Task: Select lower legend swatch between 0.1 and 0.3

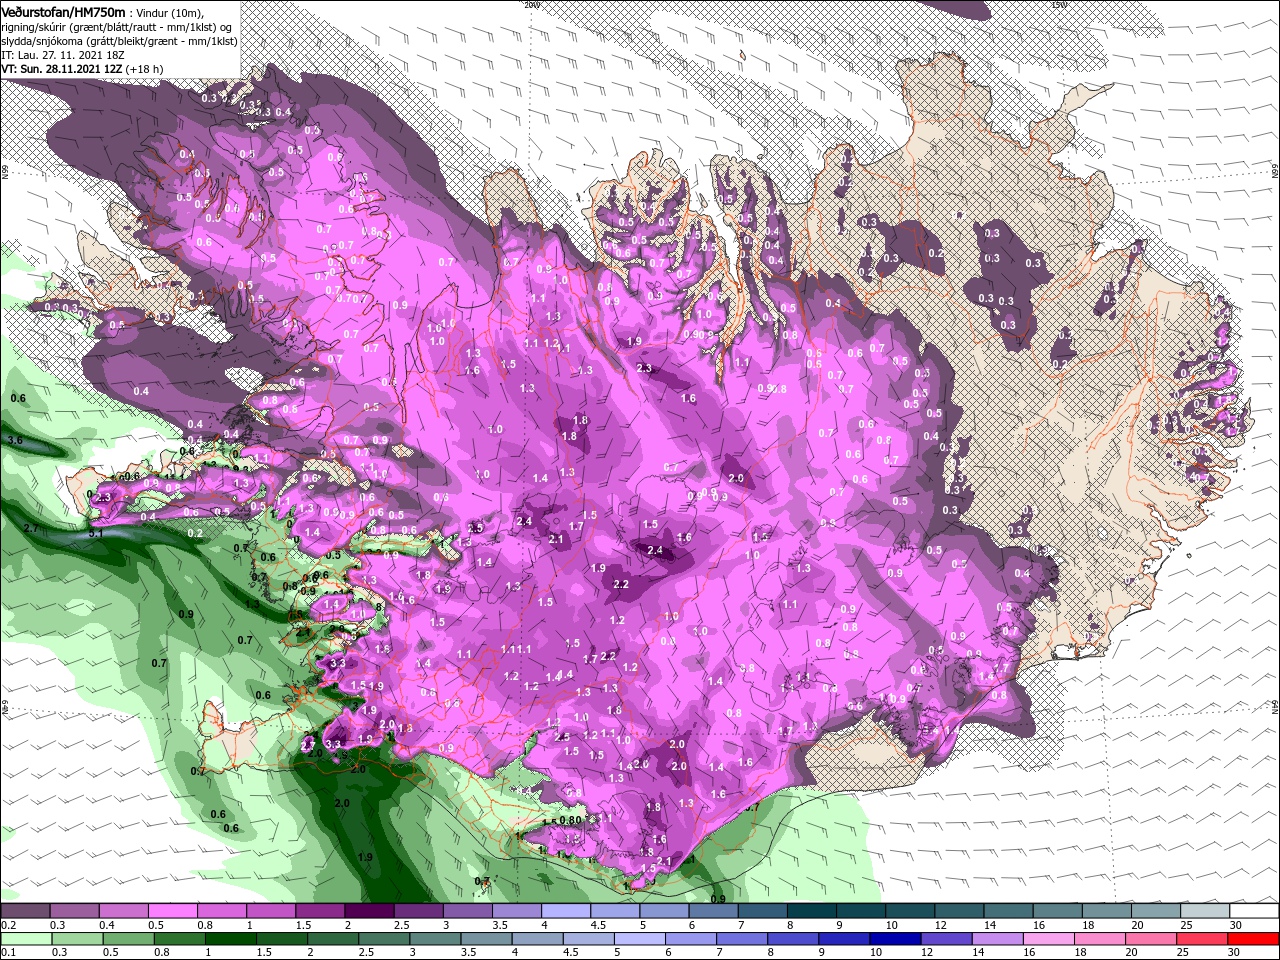Action: (x=25, y=939)
